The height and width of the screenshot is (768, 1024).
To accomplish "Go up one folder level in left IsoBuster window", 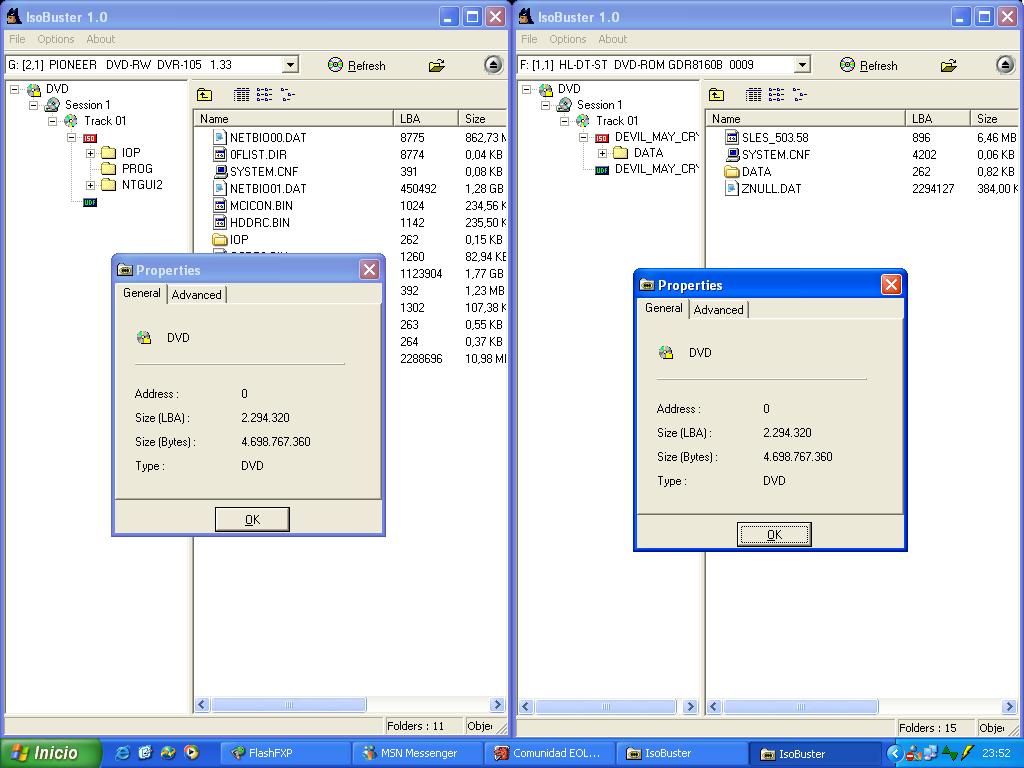I will [204, 95].
